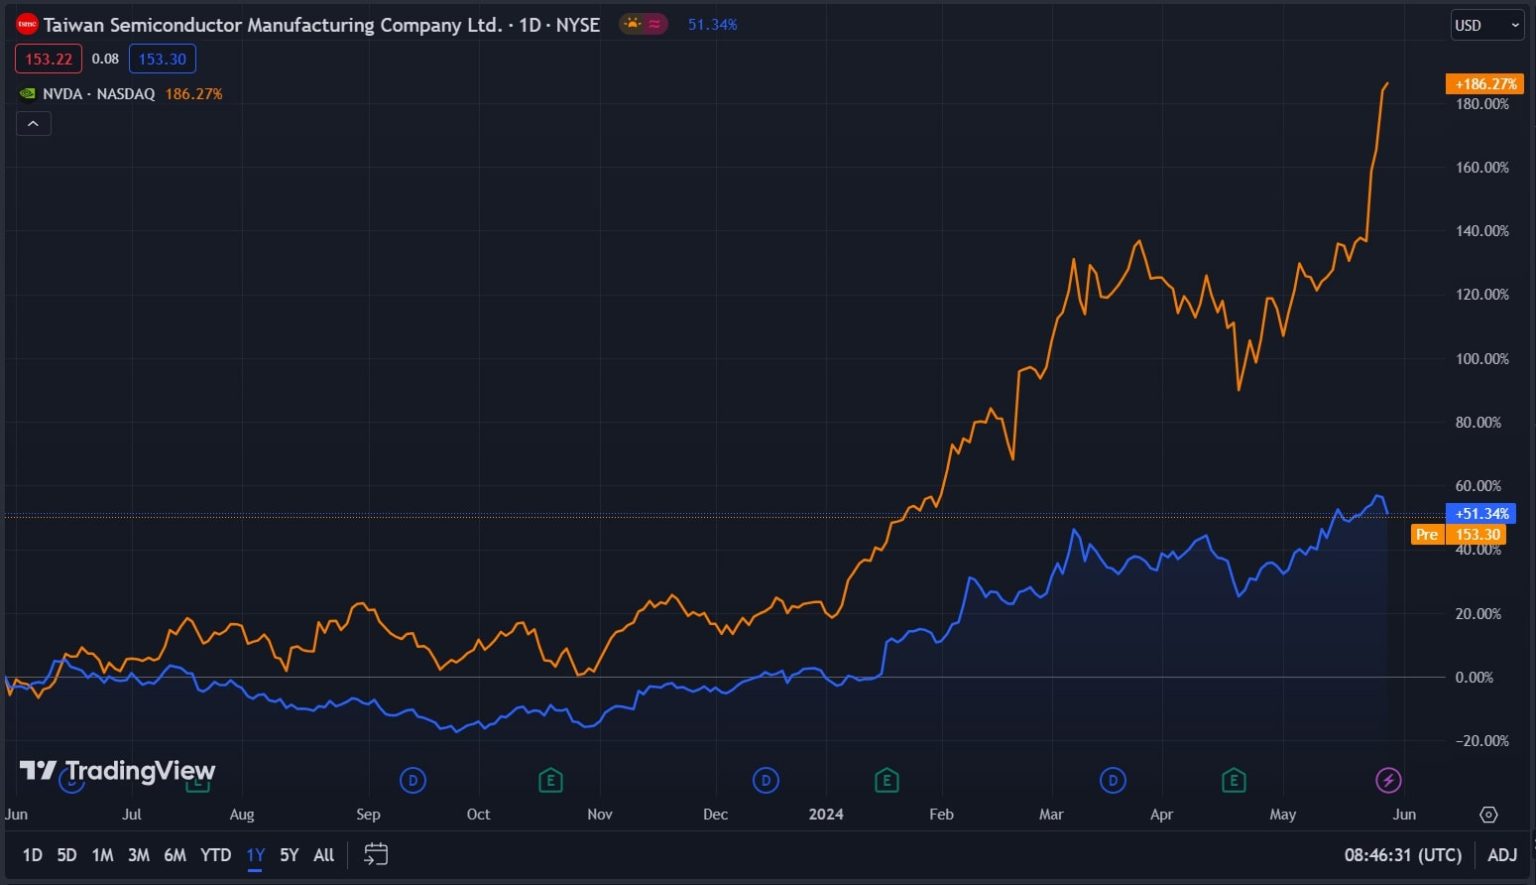Open chart settings gear on time axis
Image resolution: width=1536 pixels, height=885 pixels.
click(x=1489, y=815)
